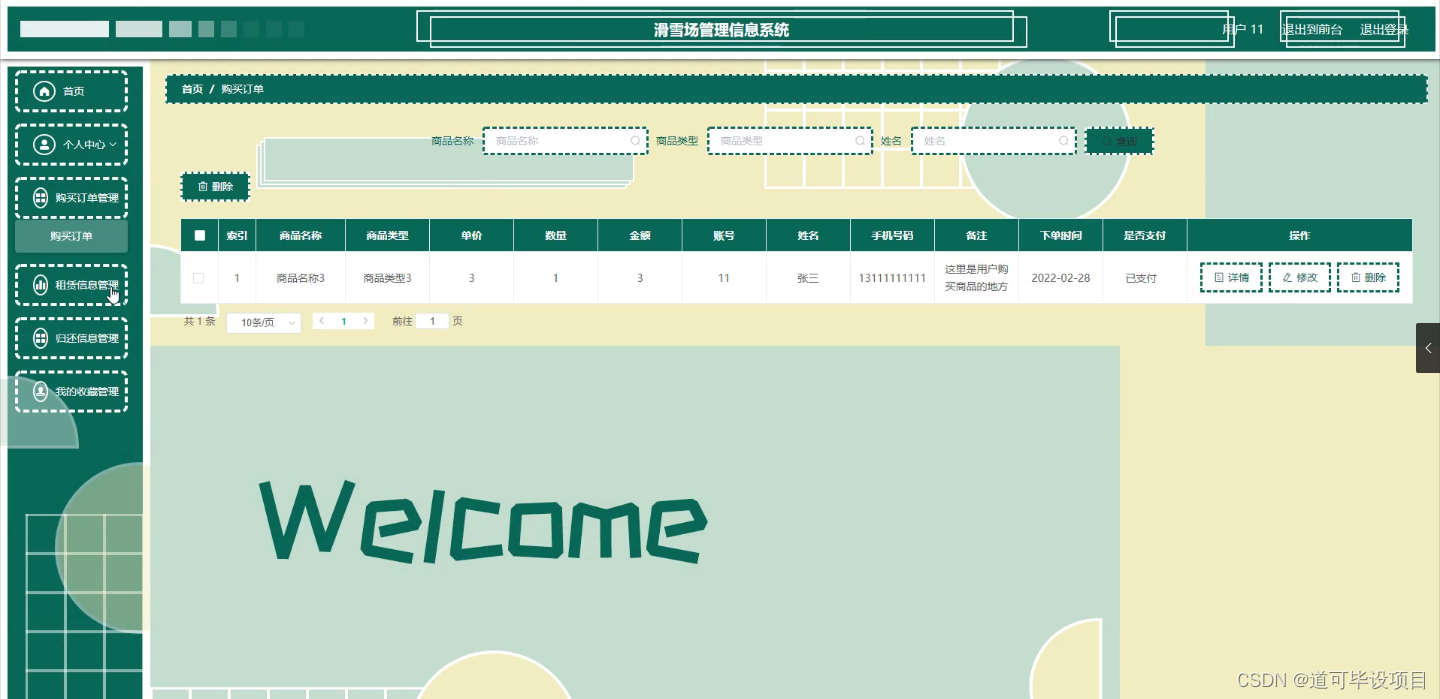Click the collapse arrow tab at right edge
The image size is (1440, 699).
click(x=1428, y=348)
